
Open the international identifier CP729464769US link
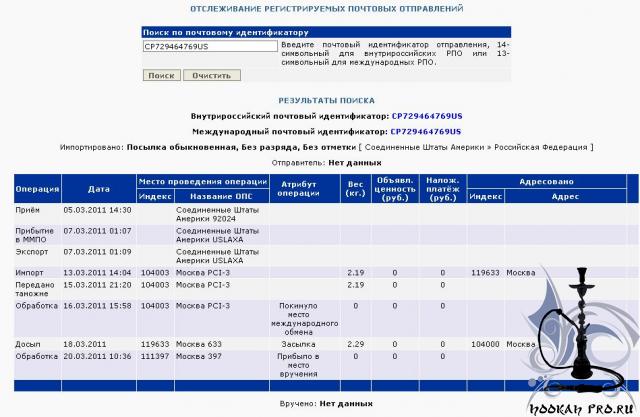[426, 131]
